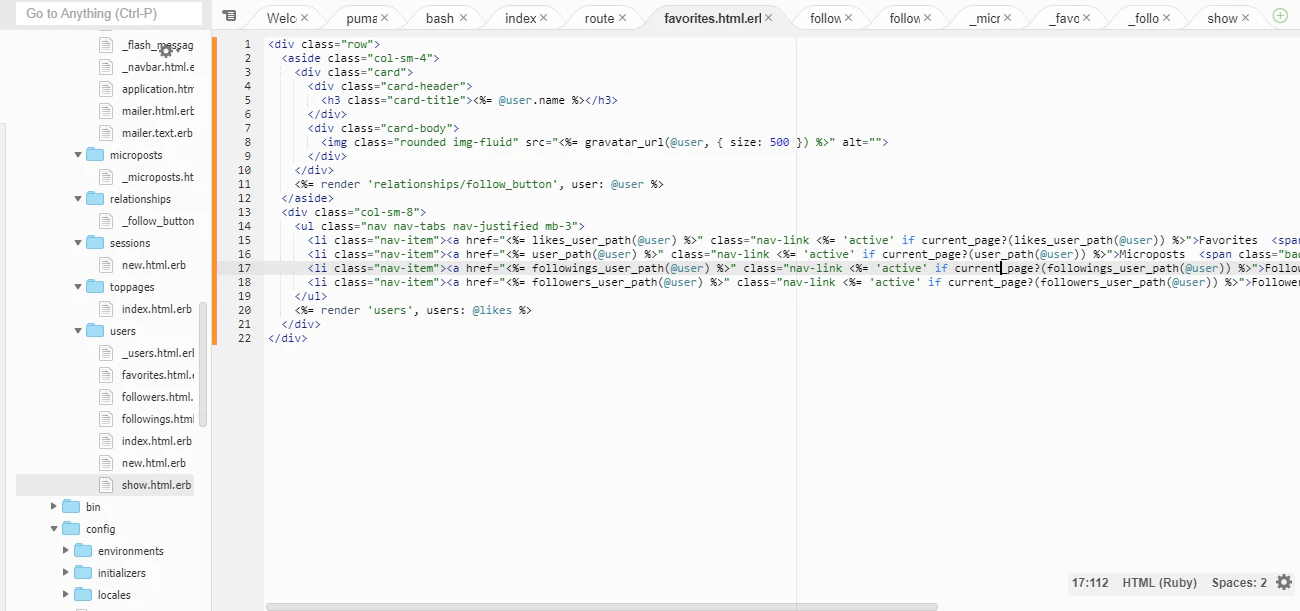Image resolution: width=1300 pixels, height=611 pixels.
Task: Click the Go to Anything search field
Action: 105,14
